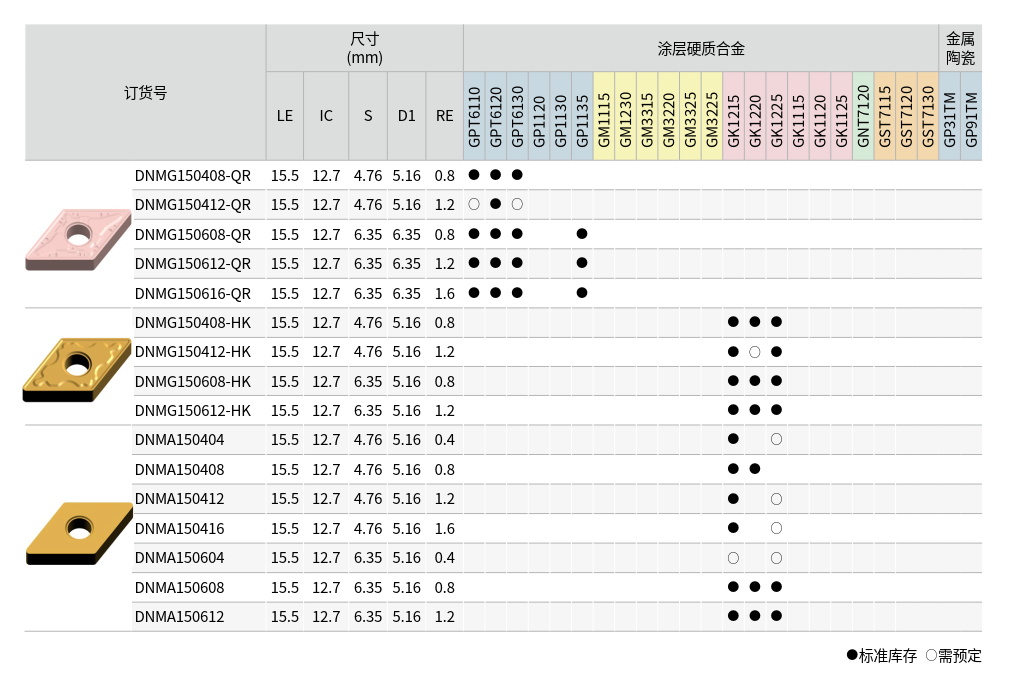Click the GPT6110 grade column header
This screenshot has width=1010, height=675.
(474, 116)
